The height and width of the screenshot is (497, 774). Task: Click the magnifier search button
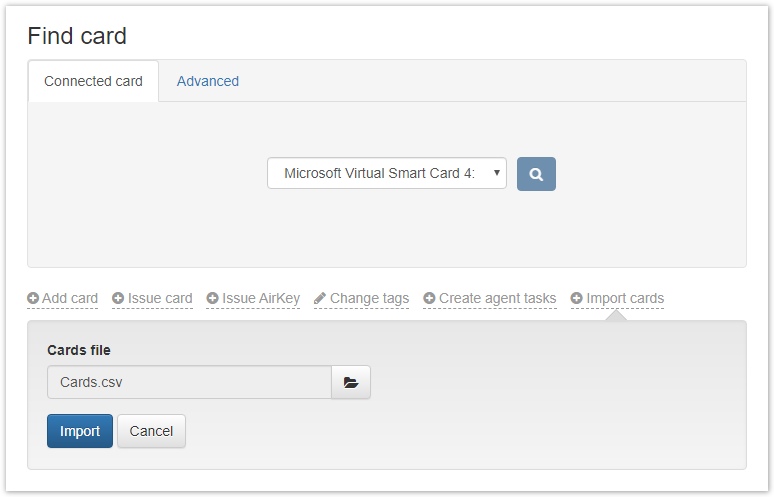pos(536,174)
